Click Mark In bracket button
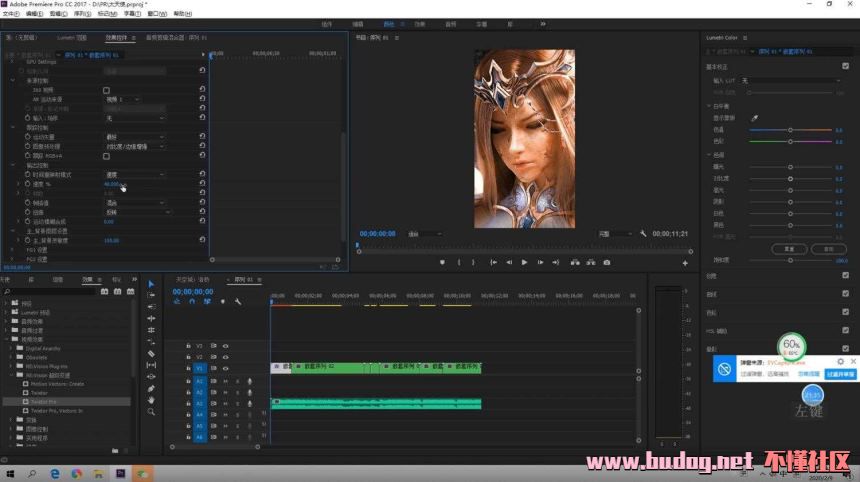Image resolution: width=860 pixels, height=482 pixels. [x=459, y=263]
